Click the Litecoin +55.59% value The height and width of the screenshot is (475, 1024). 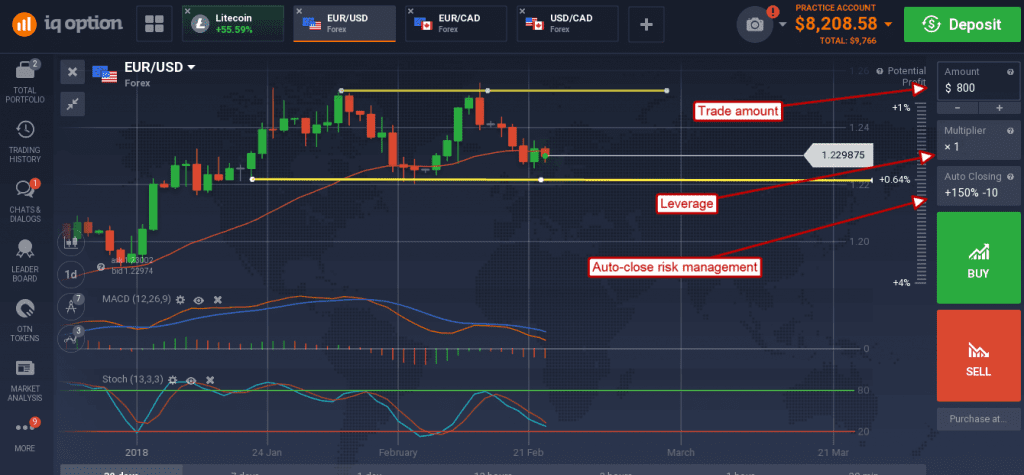click(234, 30)
